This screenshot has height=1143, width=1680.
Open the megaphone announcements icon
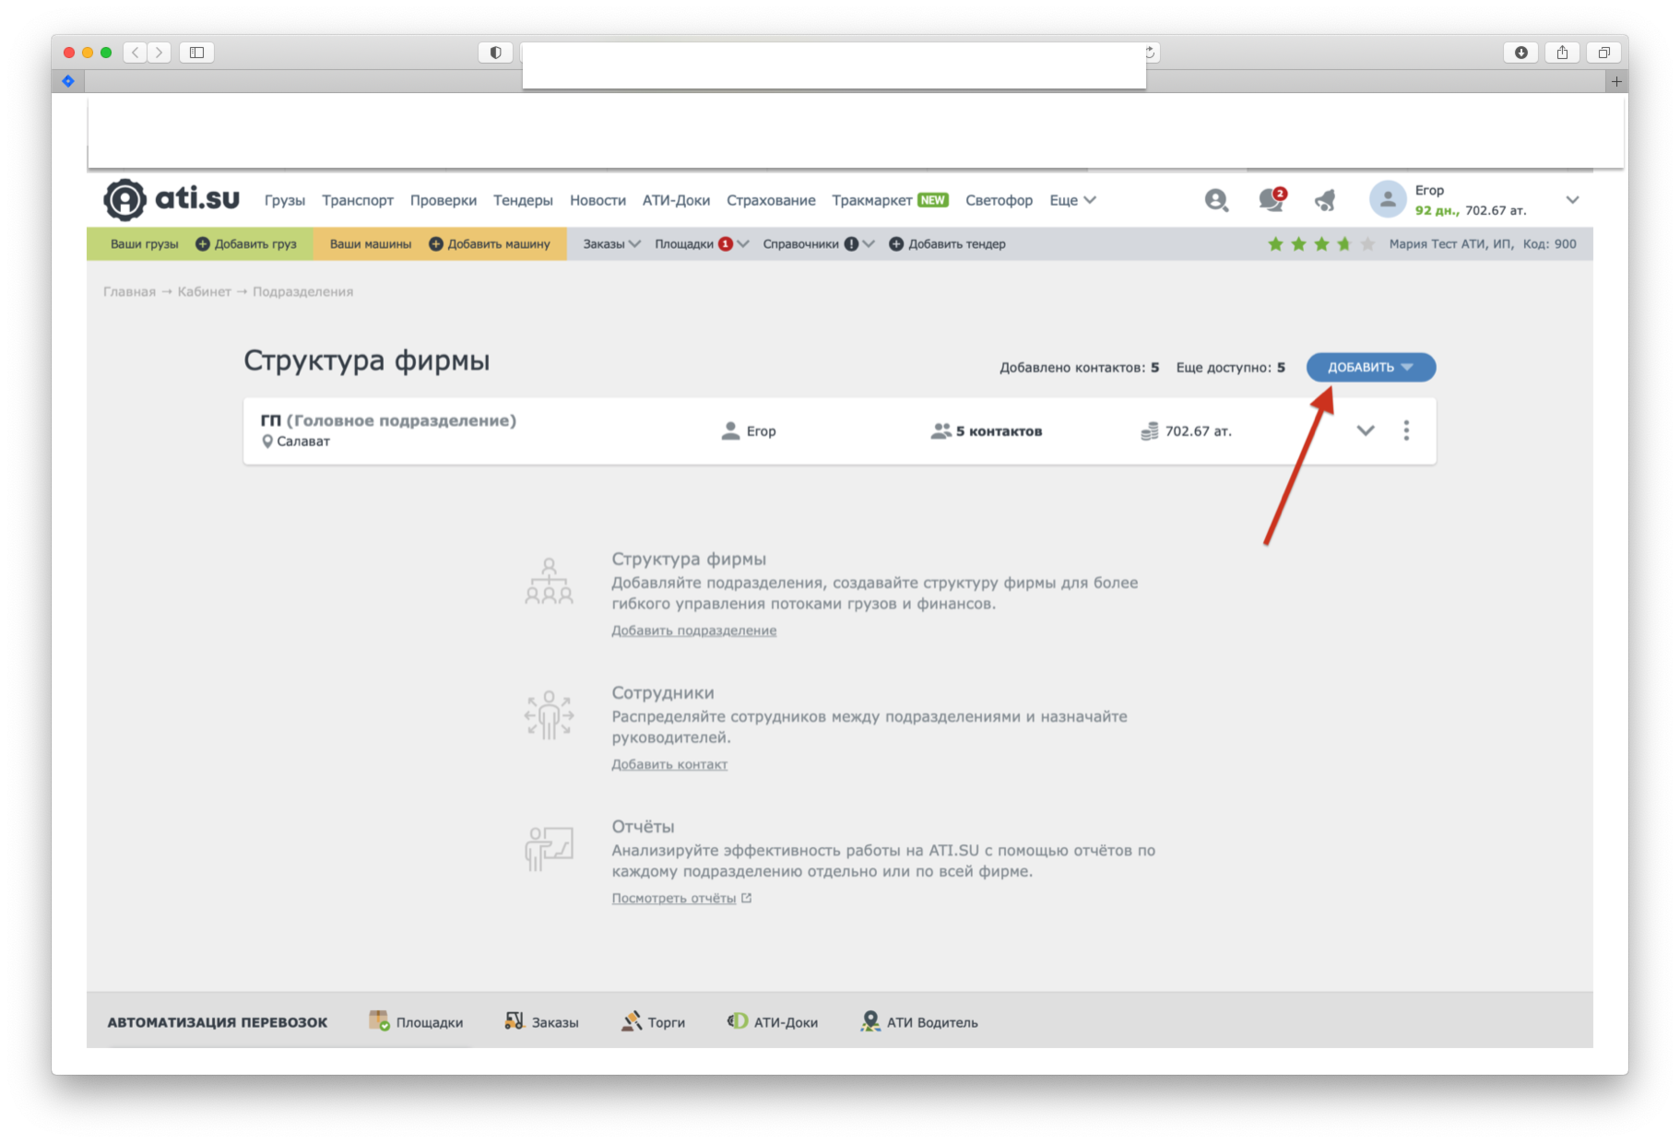click(1325, 200)
